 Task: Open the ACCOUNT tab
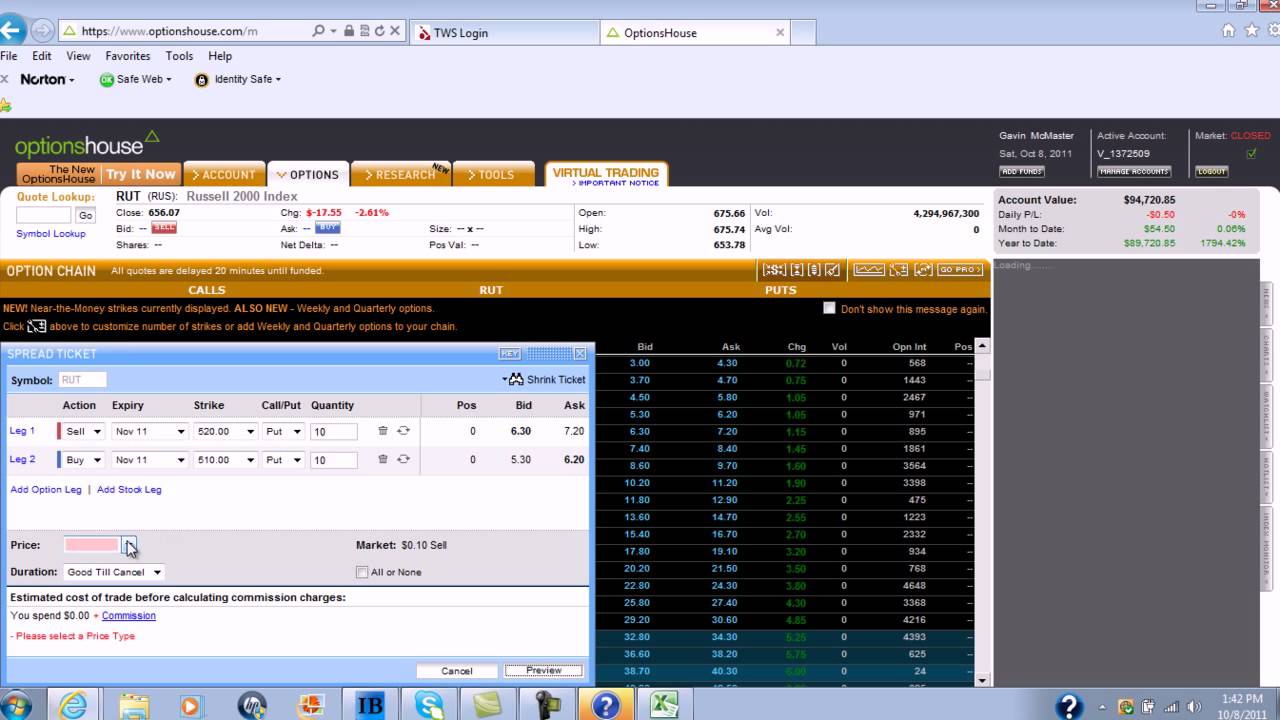pyautogui.click(x=224, y=174)
